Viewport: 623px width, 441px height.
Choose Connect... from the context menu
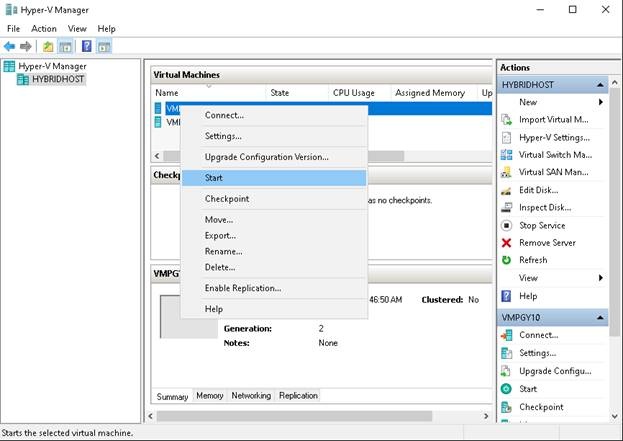pos(274,115)
